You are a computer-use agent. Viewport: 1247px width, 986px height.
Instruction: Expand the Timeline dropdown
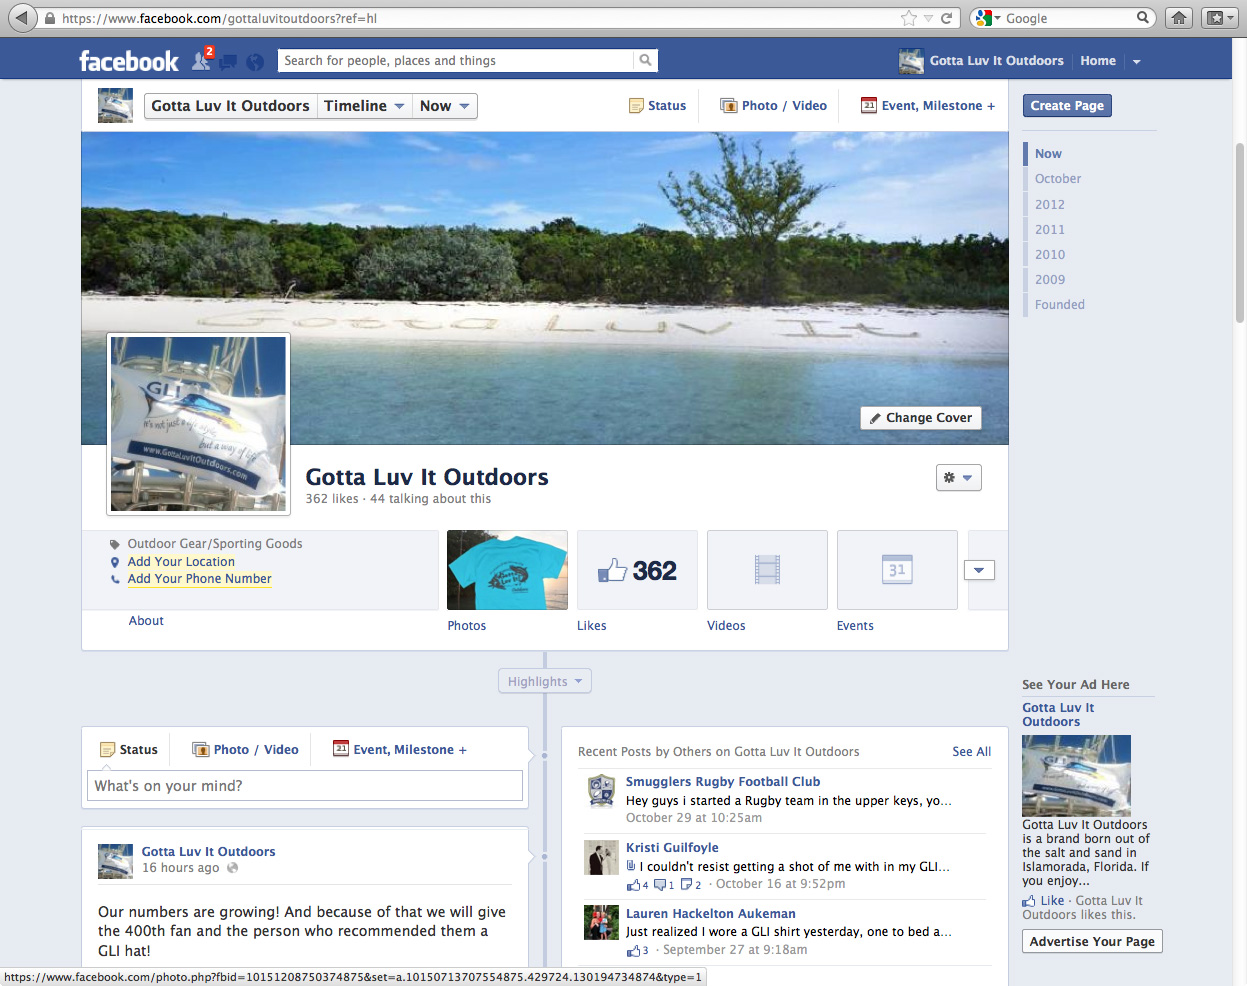364,106
